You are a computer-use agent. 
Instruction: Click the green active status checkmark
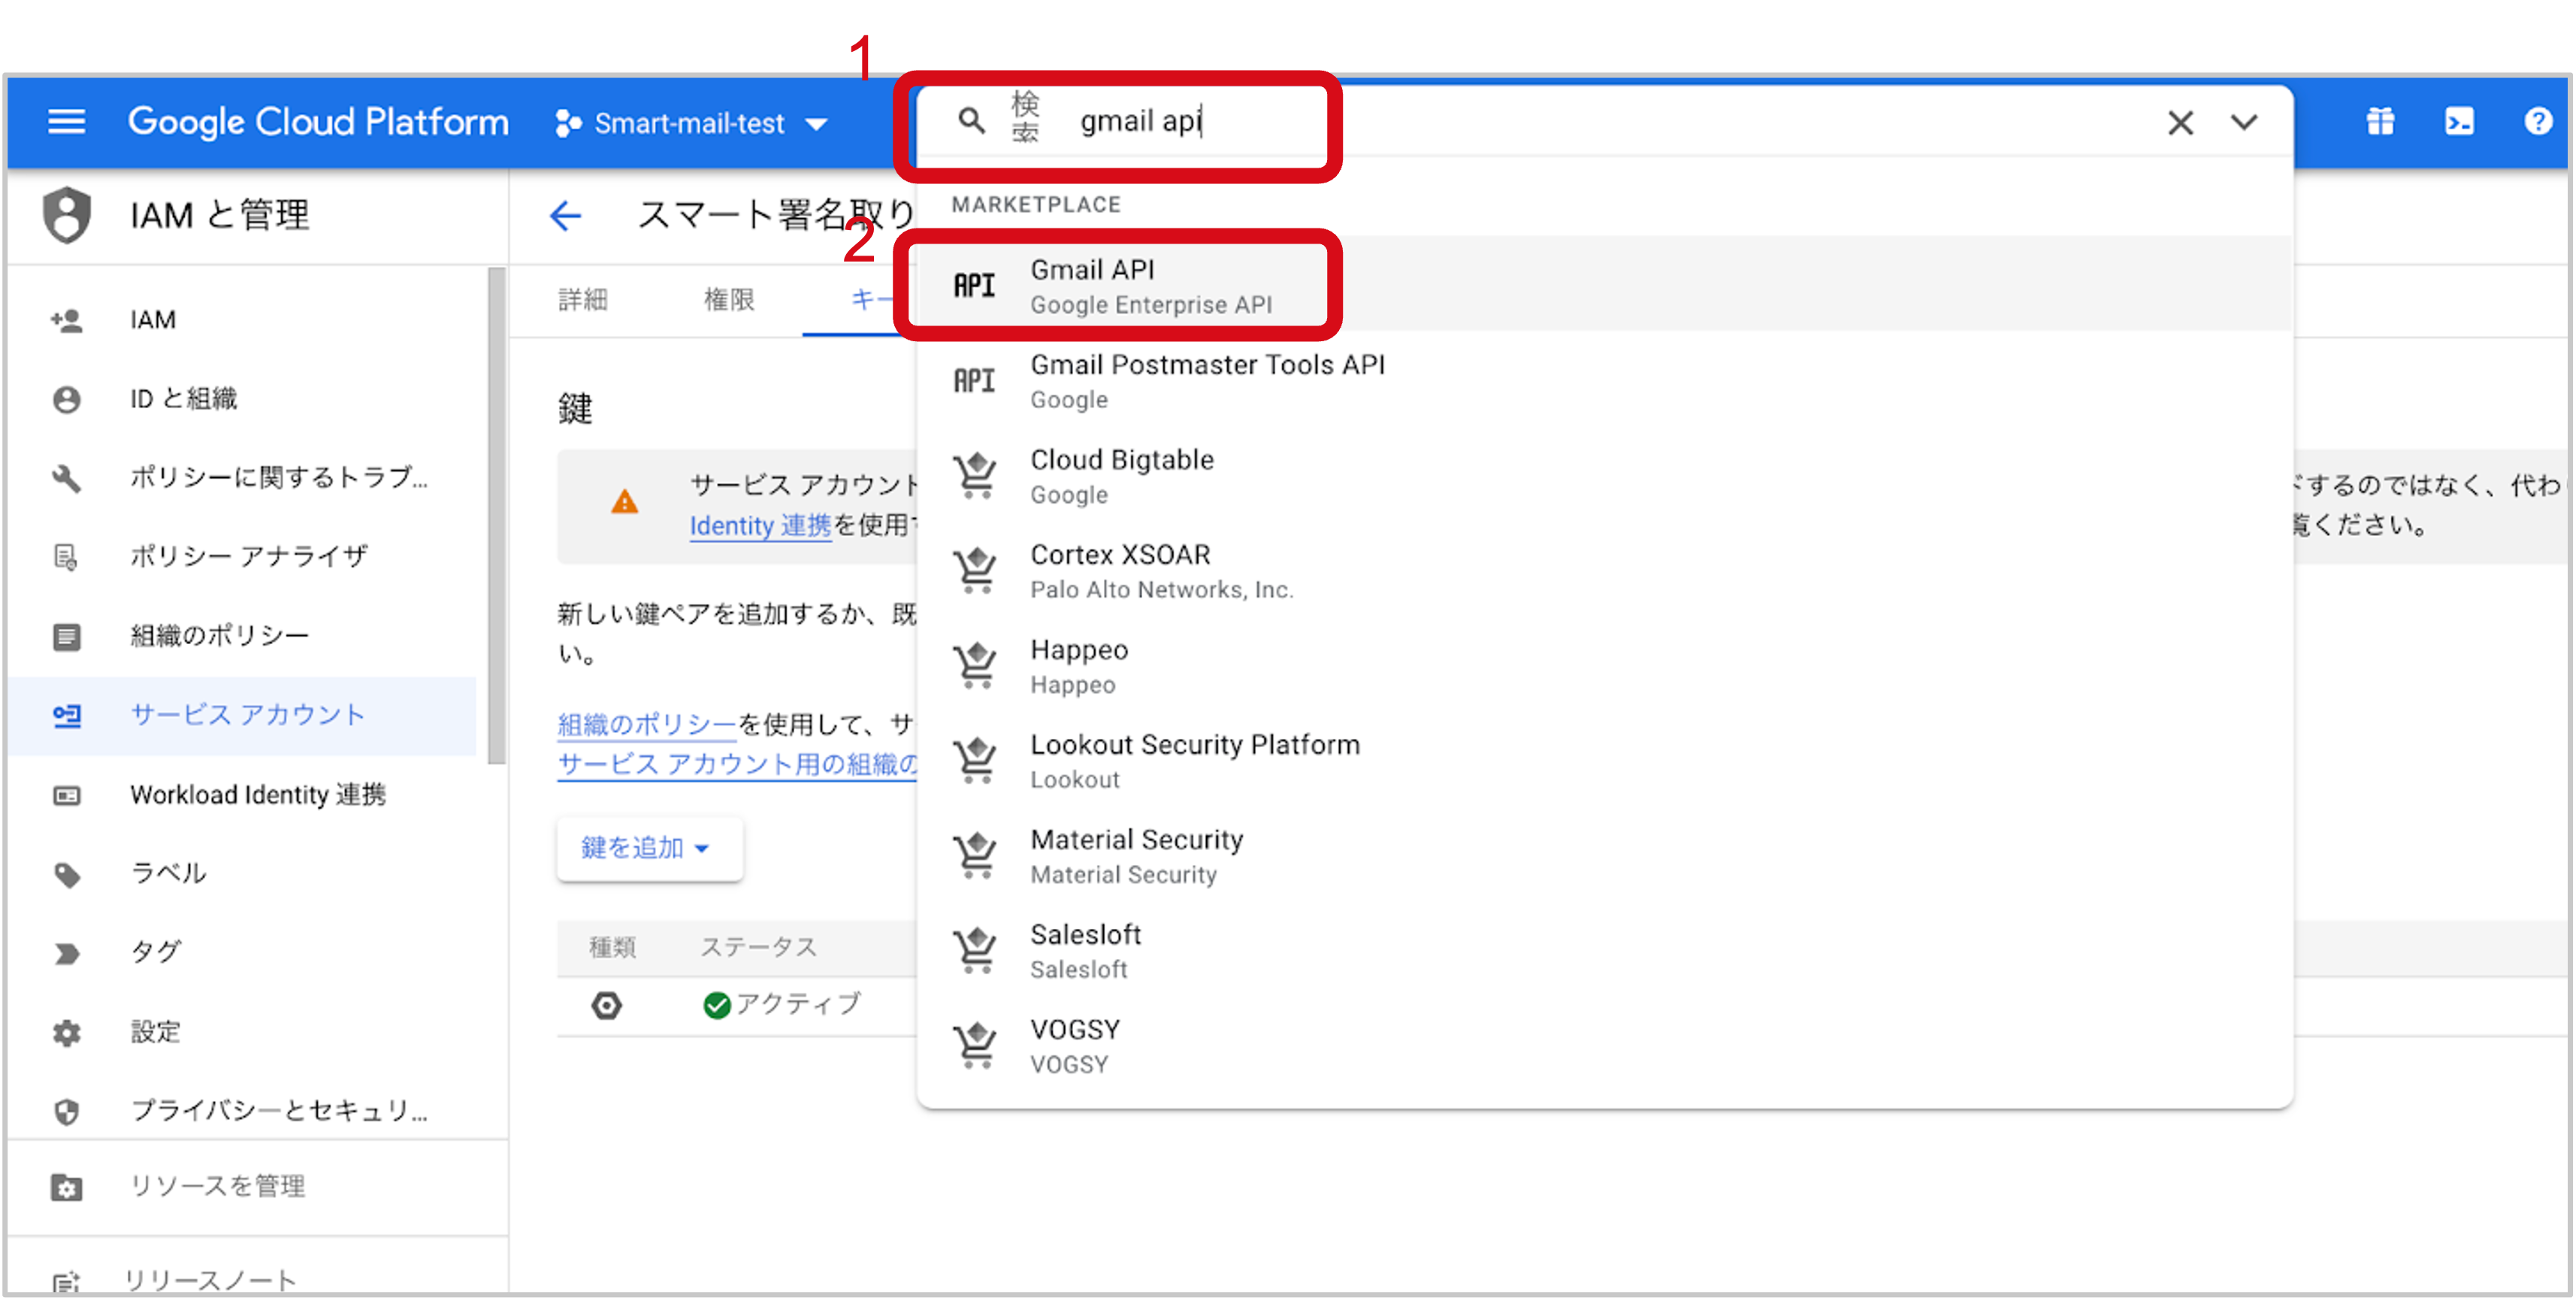[x=716, y=1005]
